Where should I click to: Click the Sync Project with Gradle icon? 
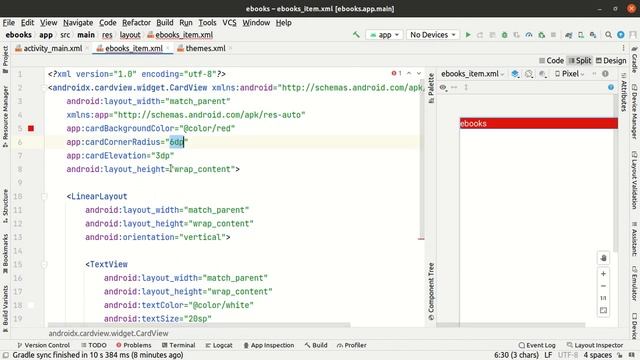pos(569,35)
